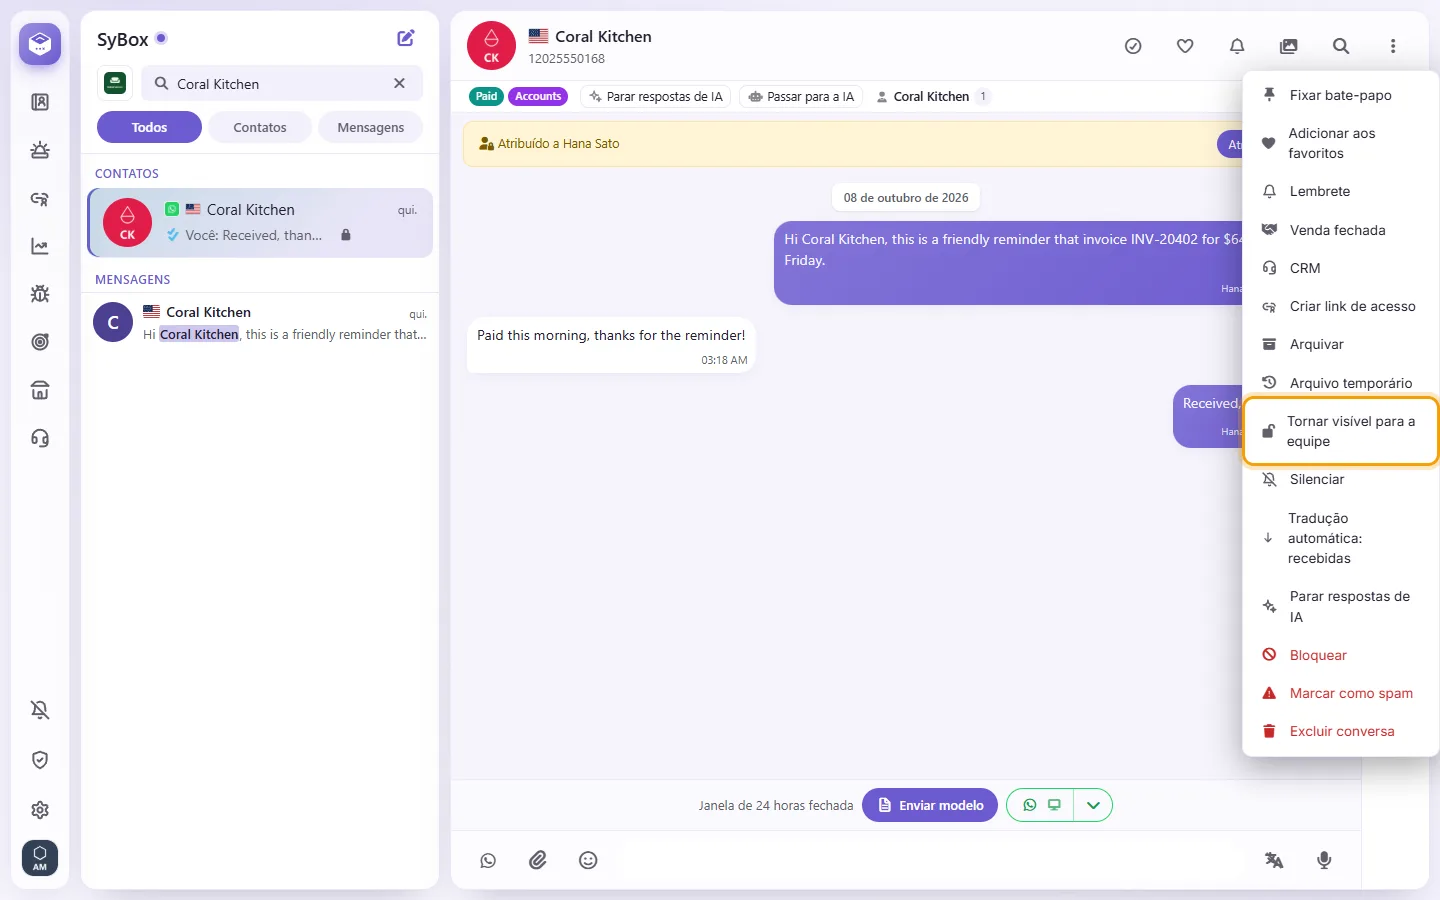Start new chat with compose icon

pyautogui.click(x=406, y=38)
